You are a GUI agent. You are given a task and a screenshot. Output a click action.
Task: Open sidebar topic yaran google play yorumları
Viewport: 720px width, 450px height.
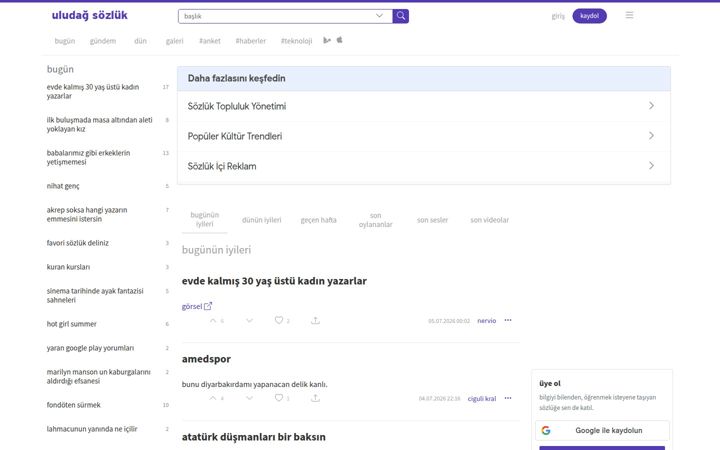tap(90, 348)
